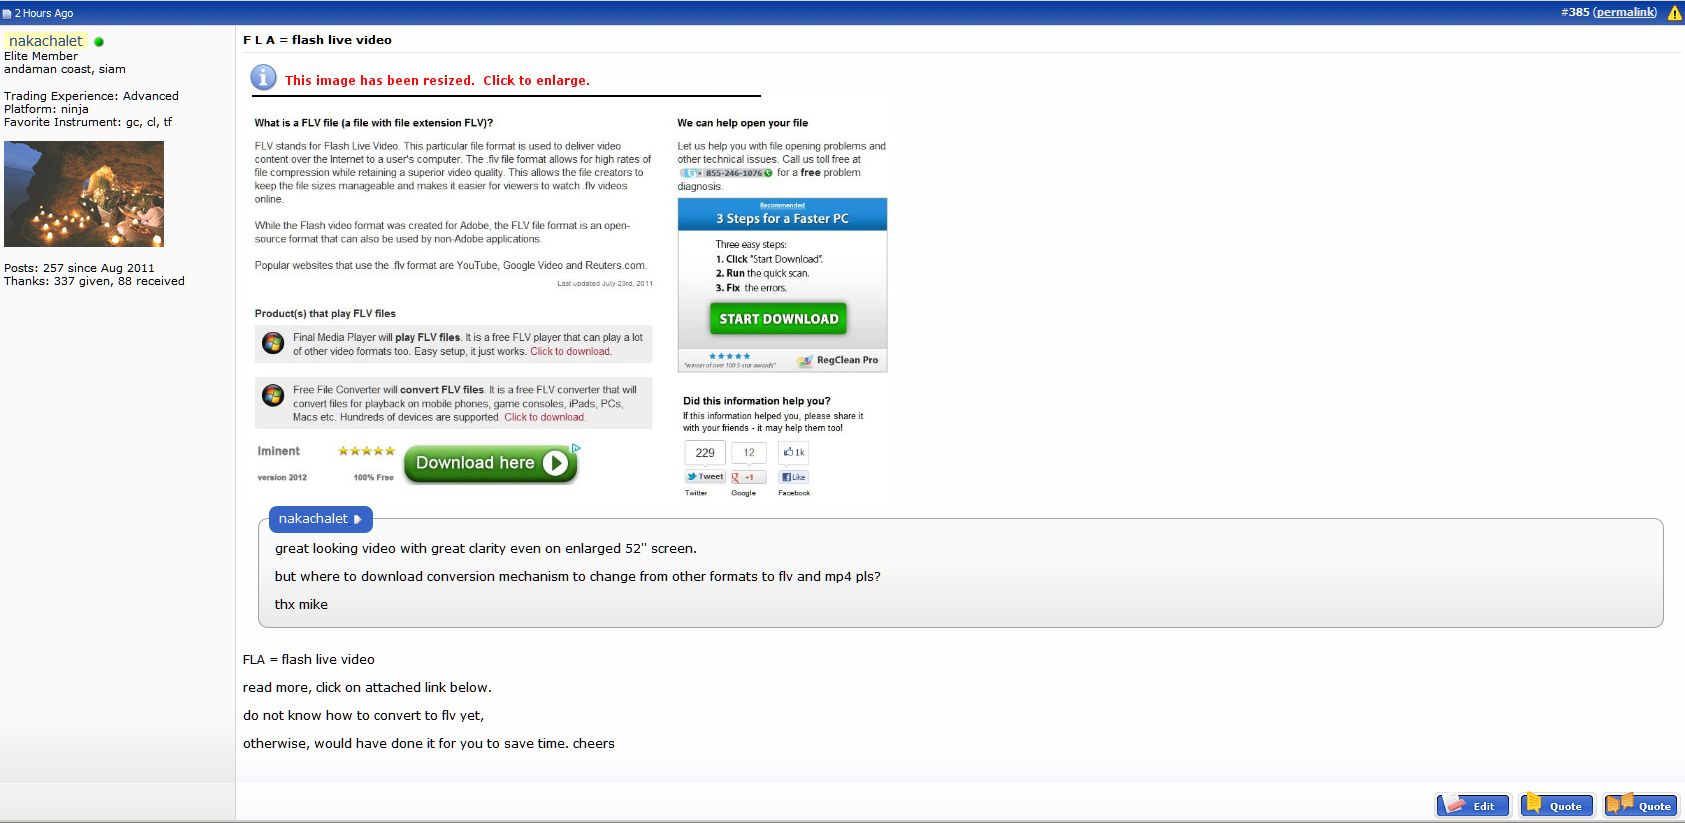Image resolution: width=1685 pixels, height=823 pixels.
Task: Click the tweet count "229" box
Action: (x=705, y=453)
